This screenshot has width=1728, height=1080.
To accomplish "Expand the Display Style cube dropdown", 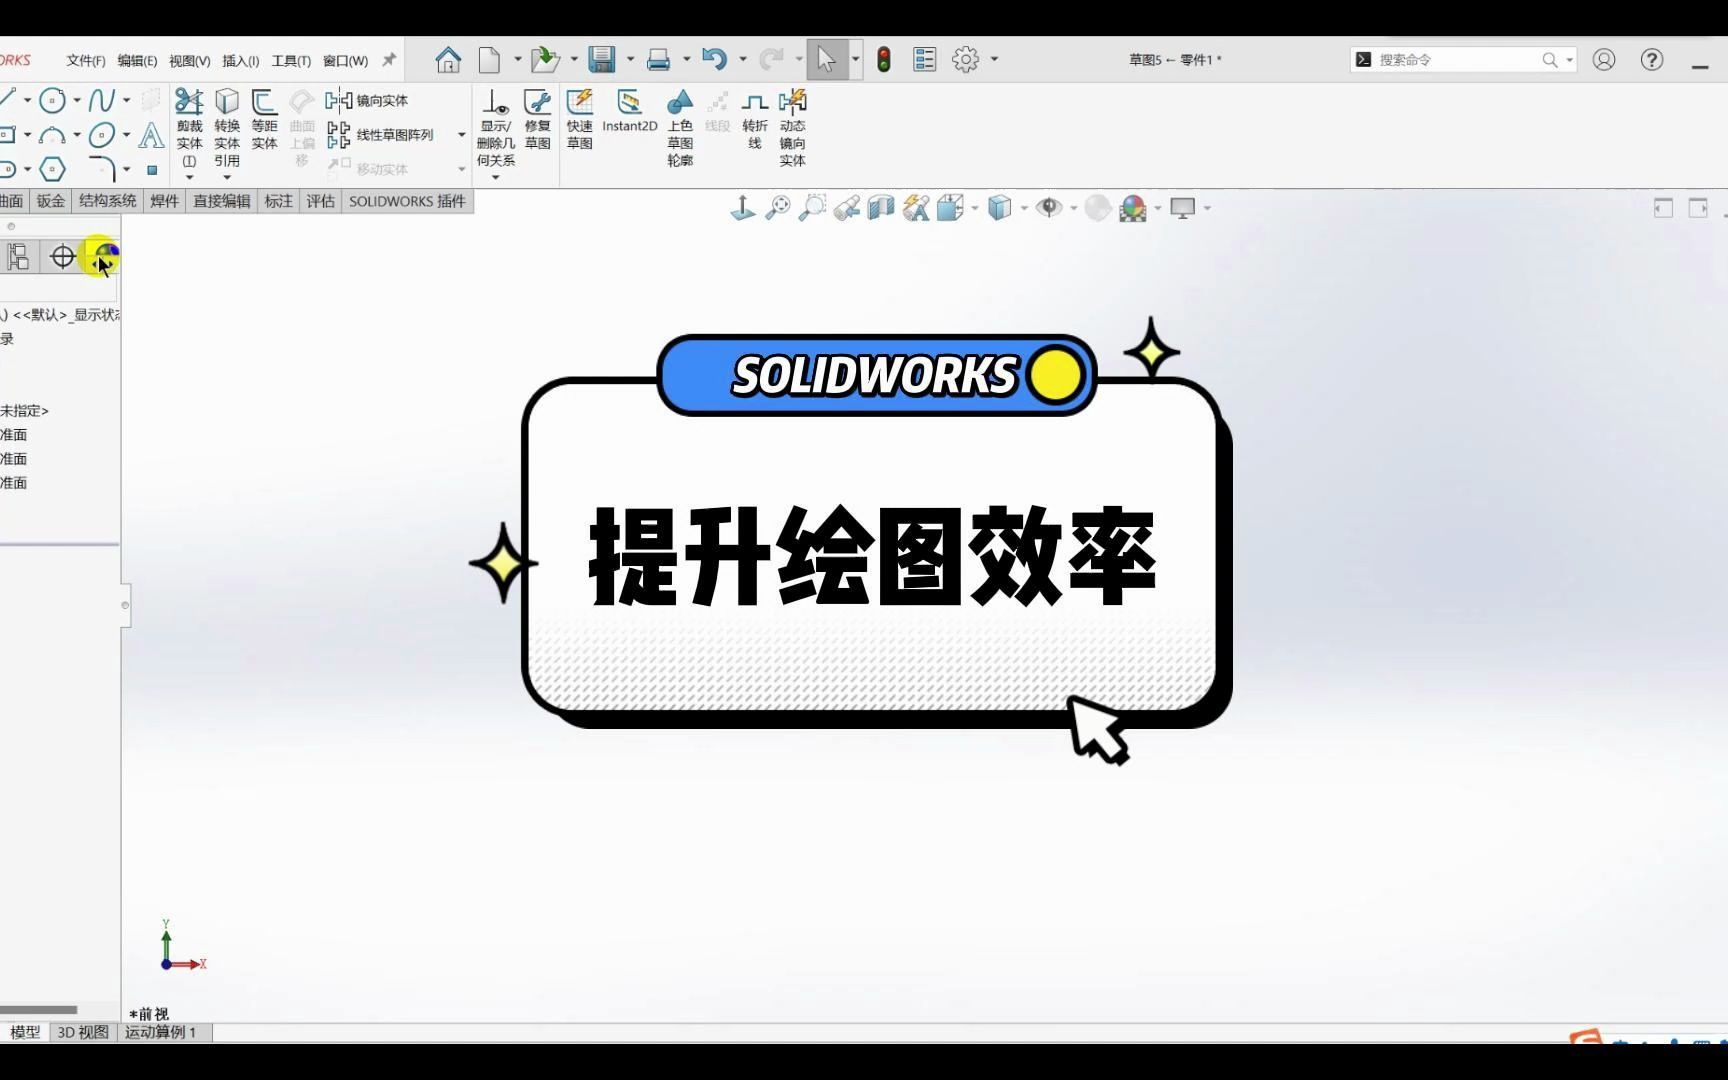I will pos(1024,208).
